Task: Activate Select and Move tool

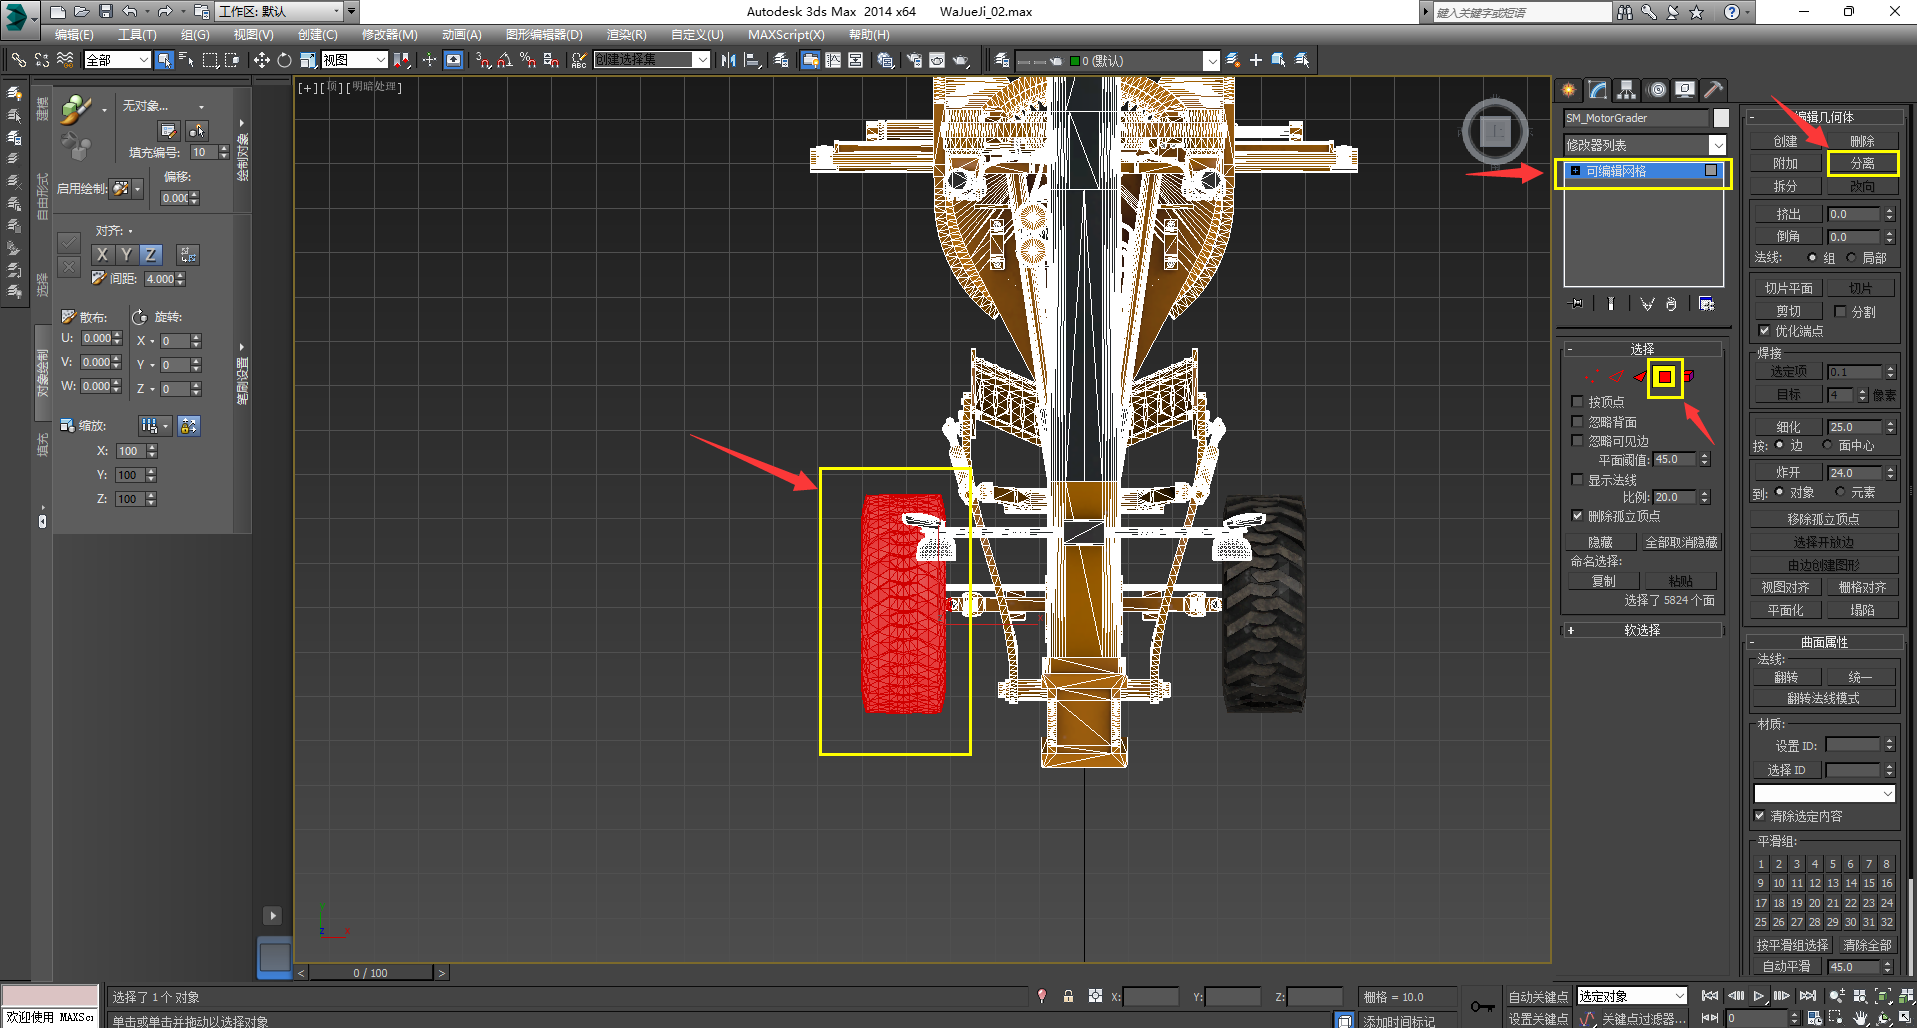Action: coord(261,60)
